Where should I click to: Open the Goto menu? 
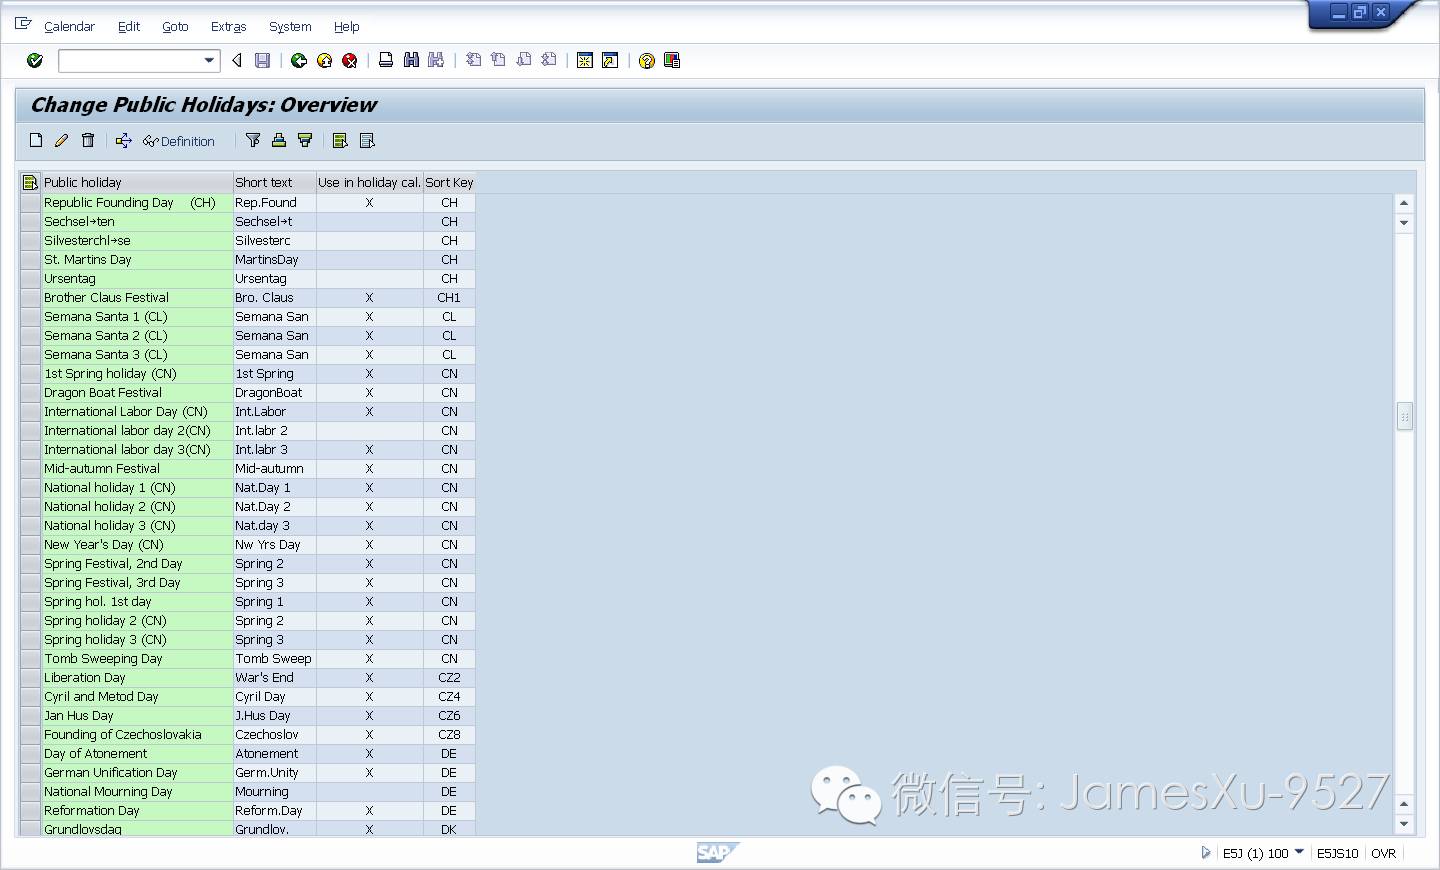[175, 27]
